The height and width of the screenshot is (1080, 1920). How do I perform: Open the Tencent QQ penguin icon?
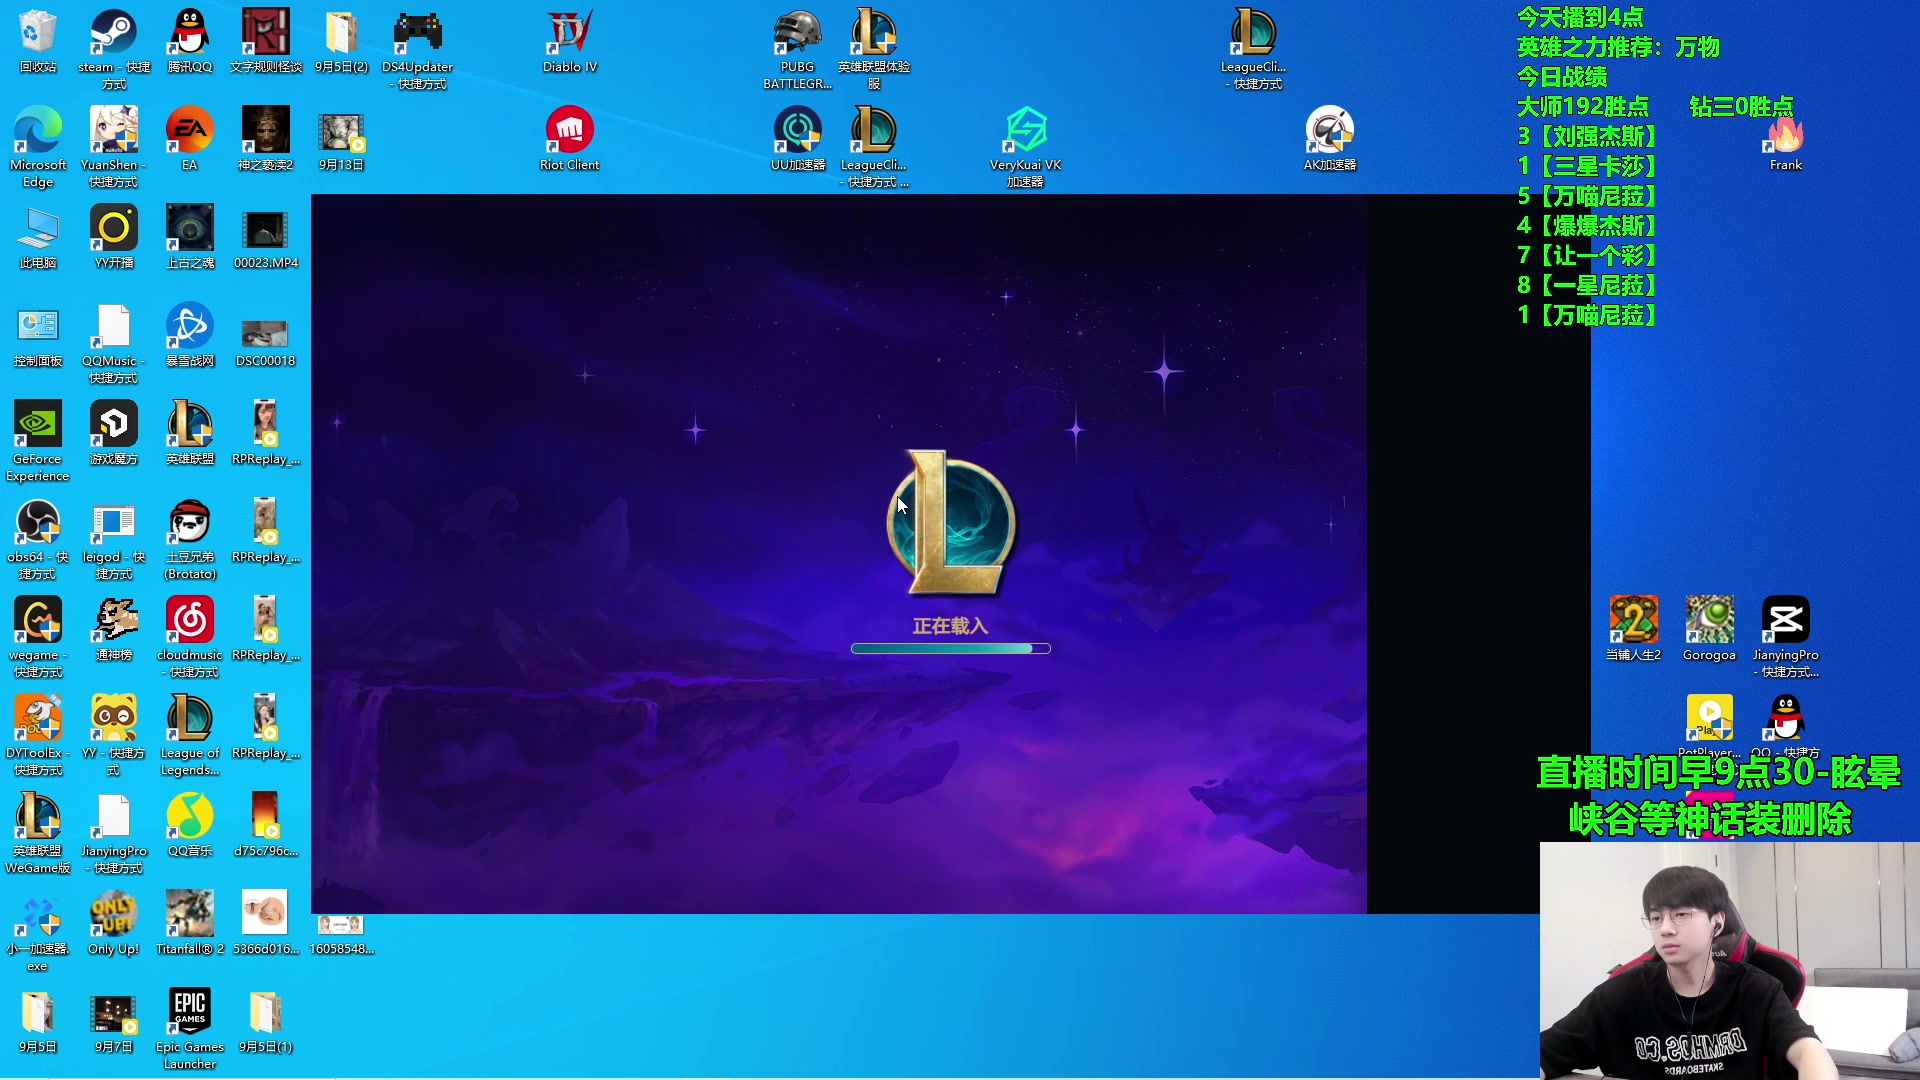(x=190, y=41)
